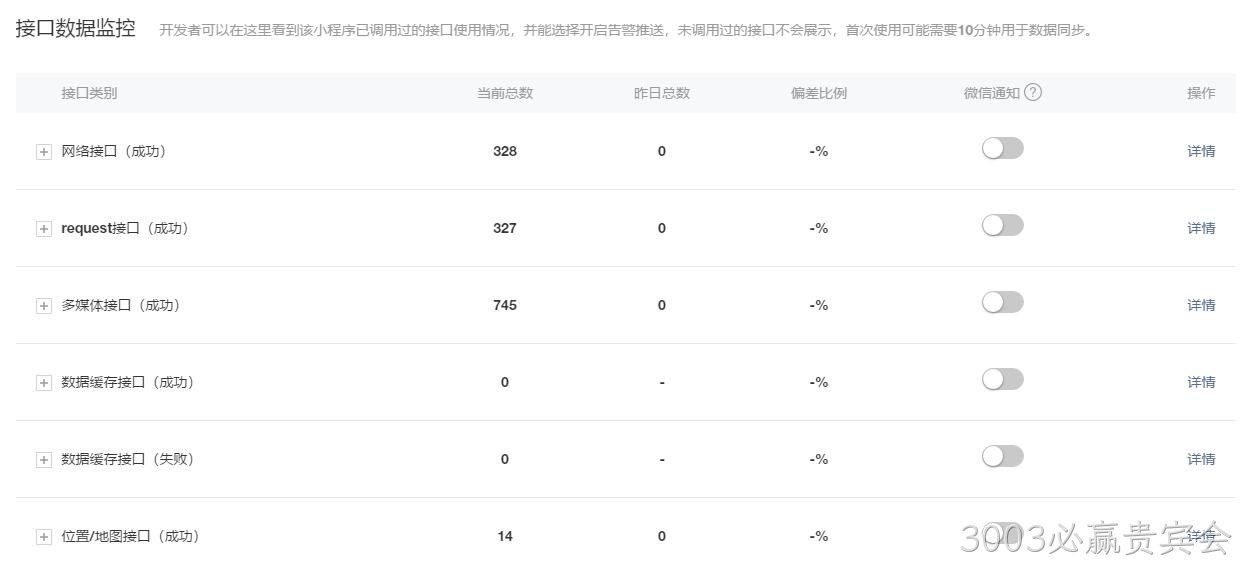Open 详情 link for 数据缓存接口（失败）
Image resolution: width=1248 pixels, height=569 pixels.
1201,459
